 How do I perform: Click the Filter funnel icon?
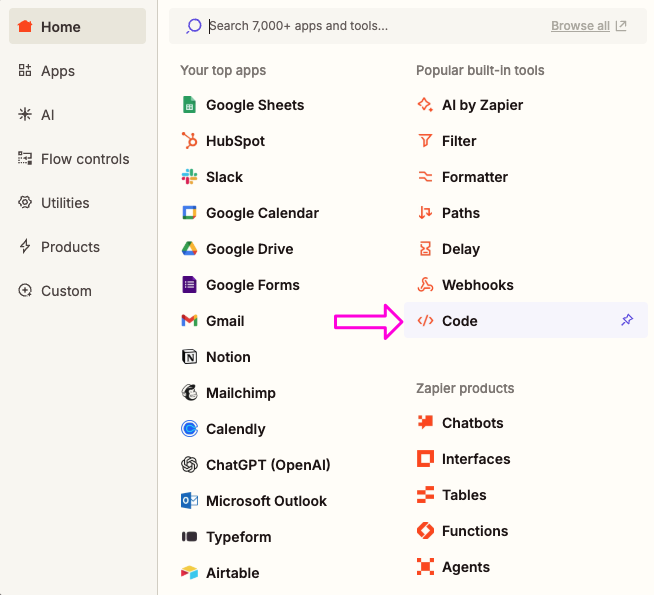[x=425, y=141]
